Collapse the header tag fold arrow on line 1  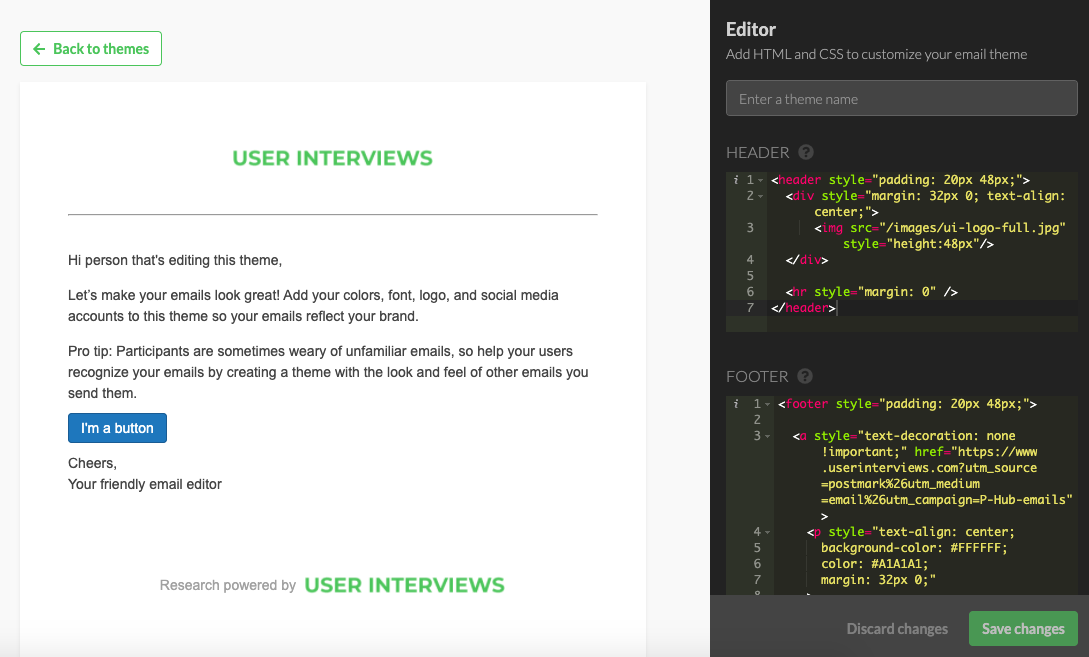[x=759, y=180]
